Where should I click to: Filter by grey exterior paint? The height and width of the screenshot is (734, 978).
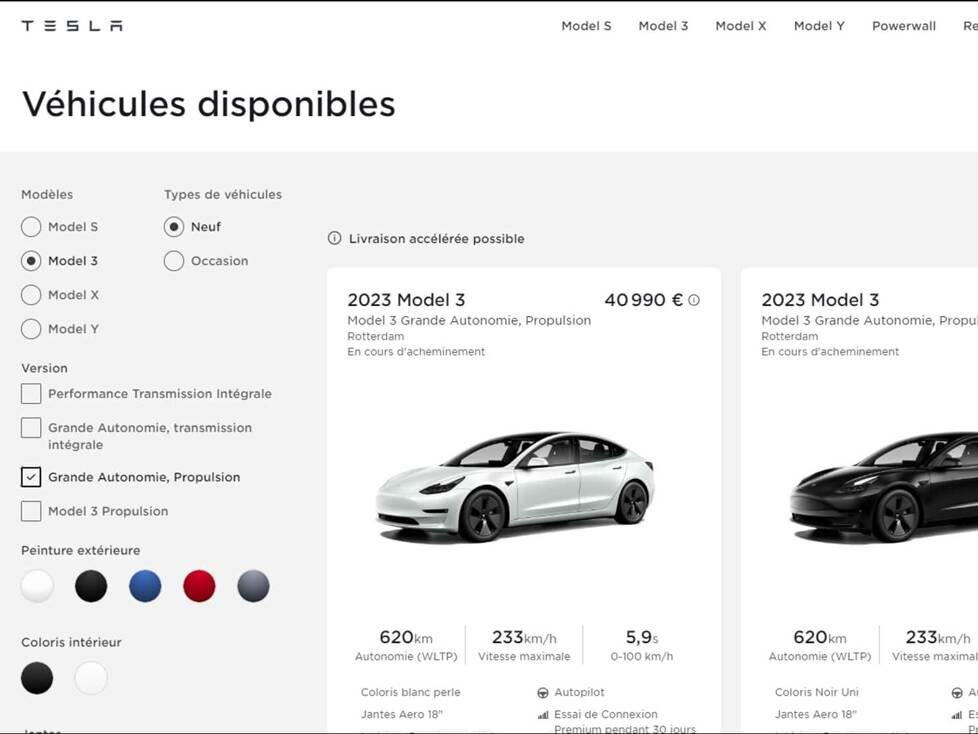pos(254,586)
